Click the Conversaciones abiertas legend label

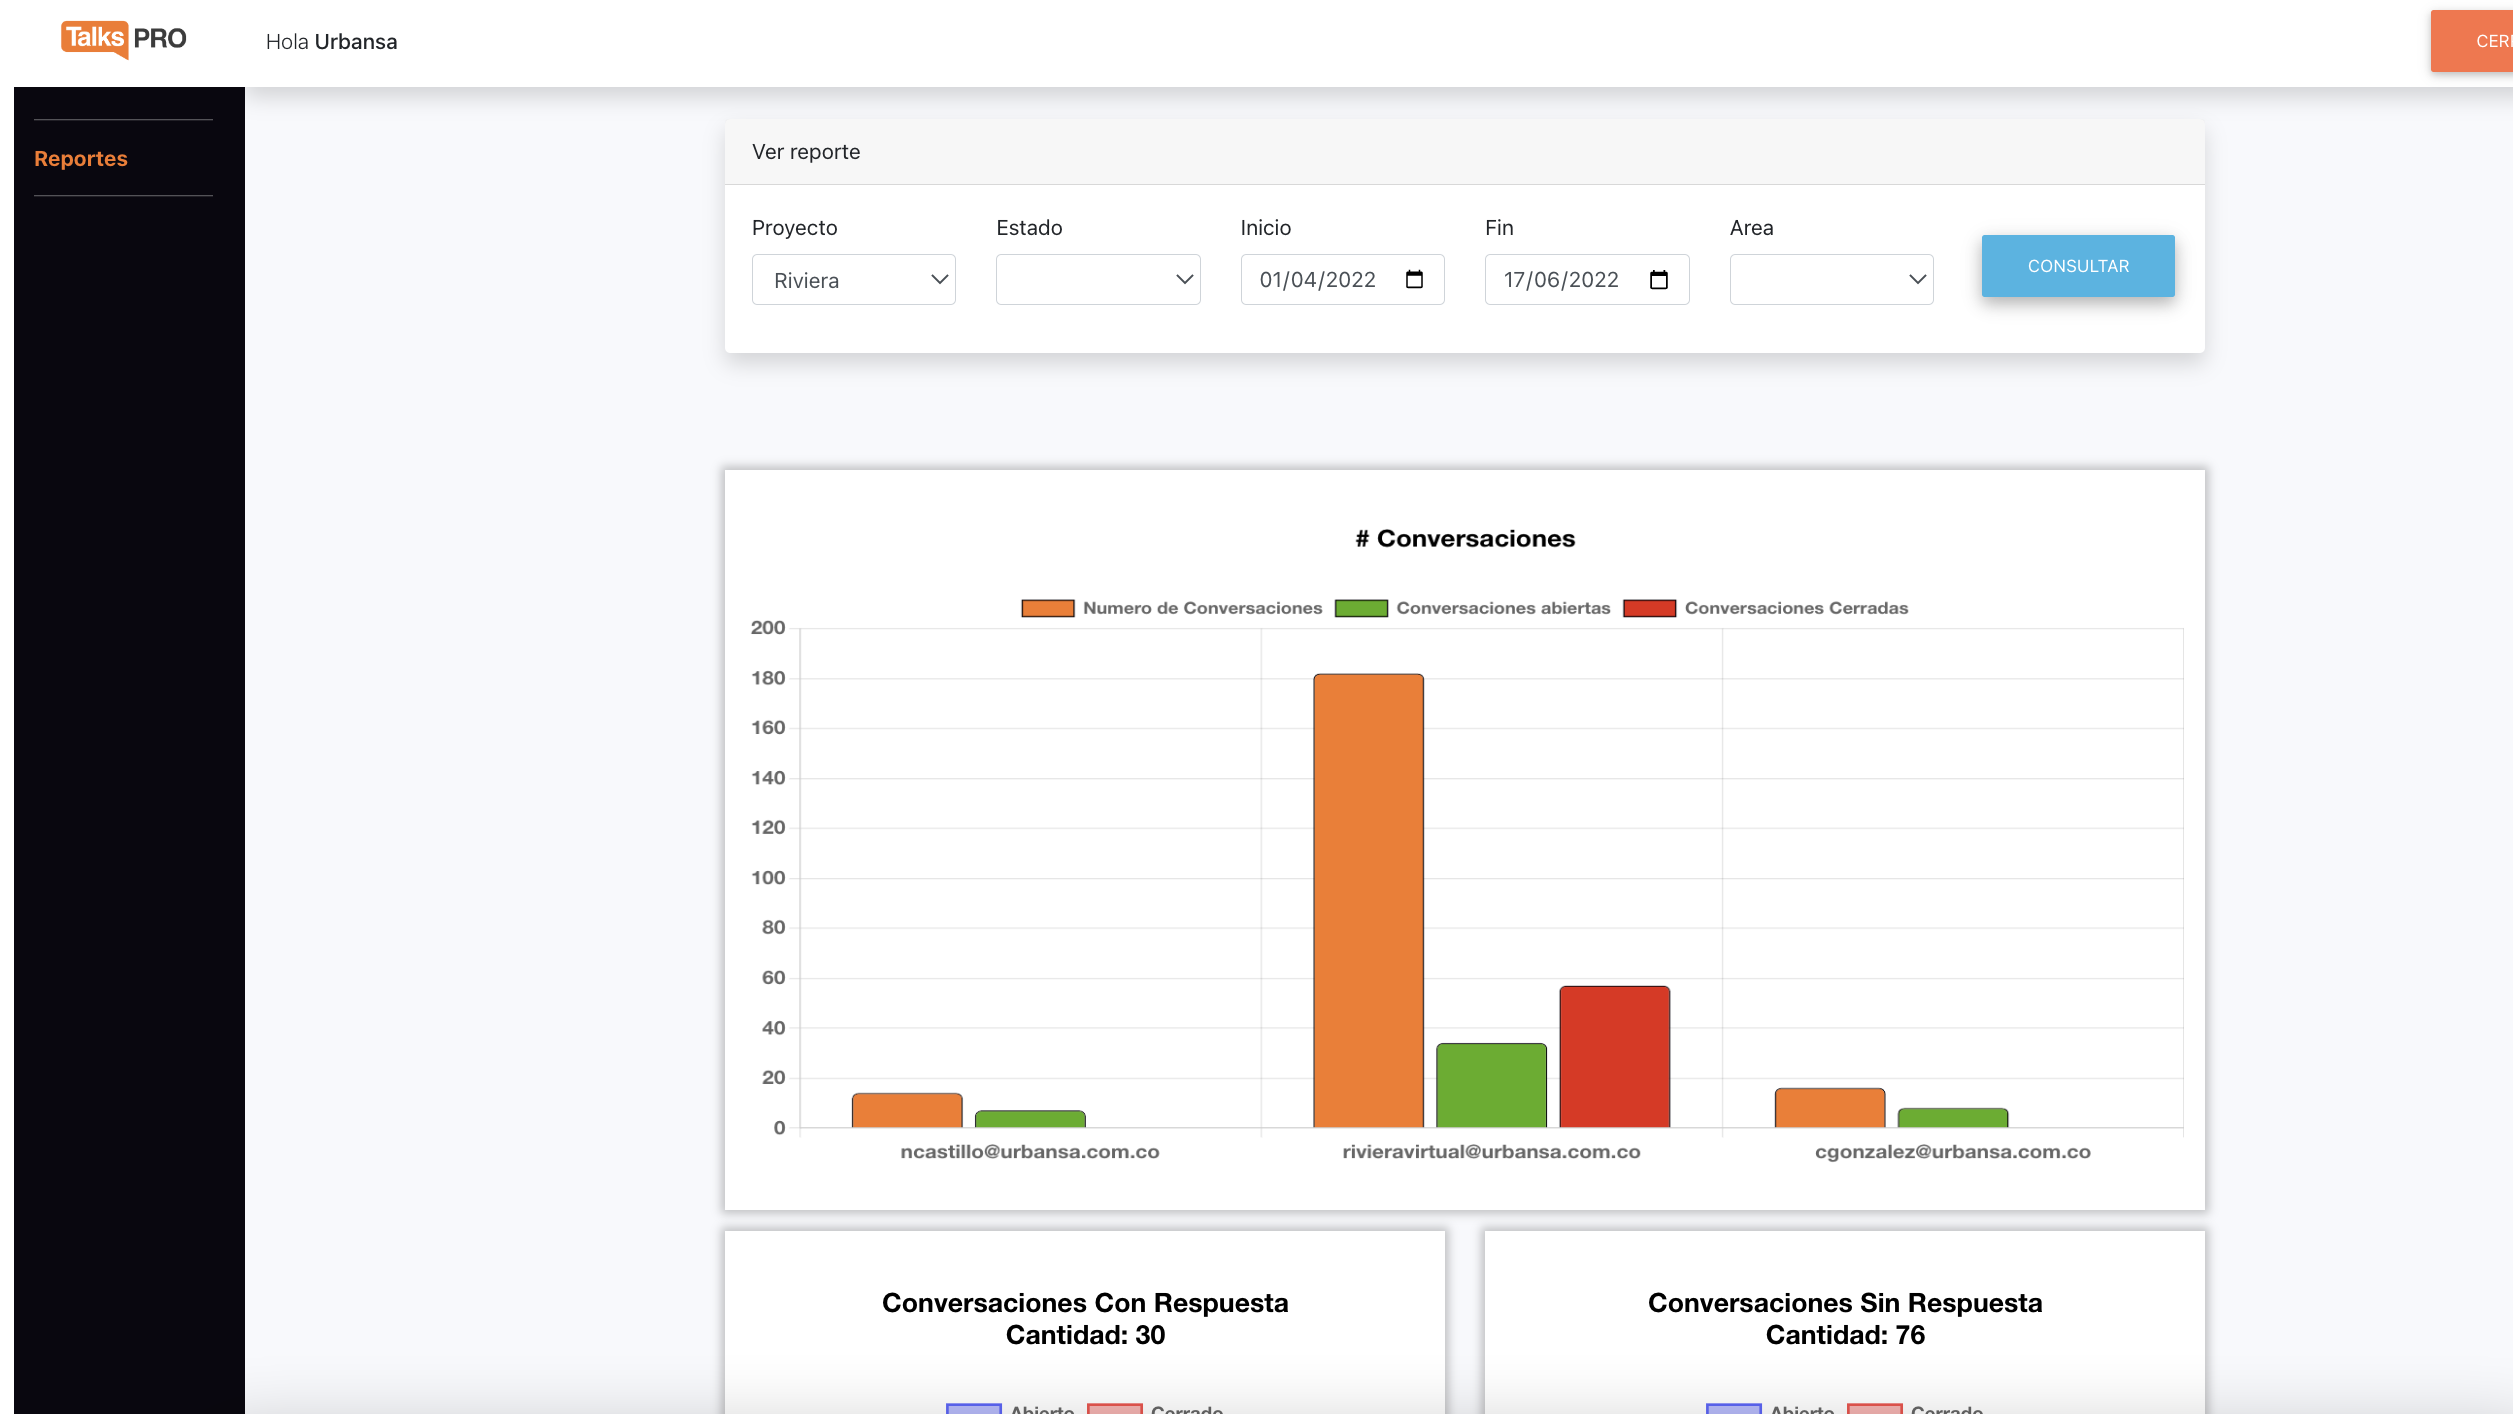tap(1503, 608)
